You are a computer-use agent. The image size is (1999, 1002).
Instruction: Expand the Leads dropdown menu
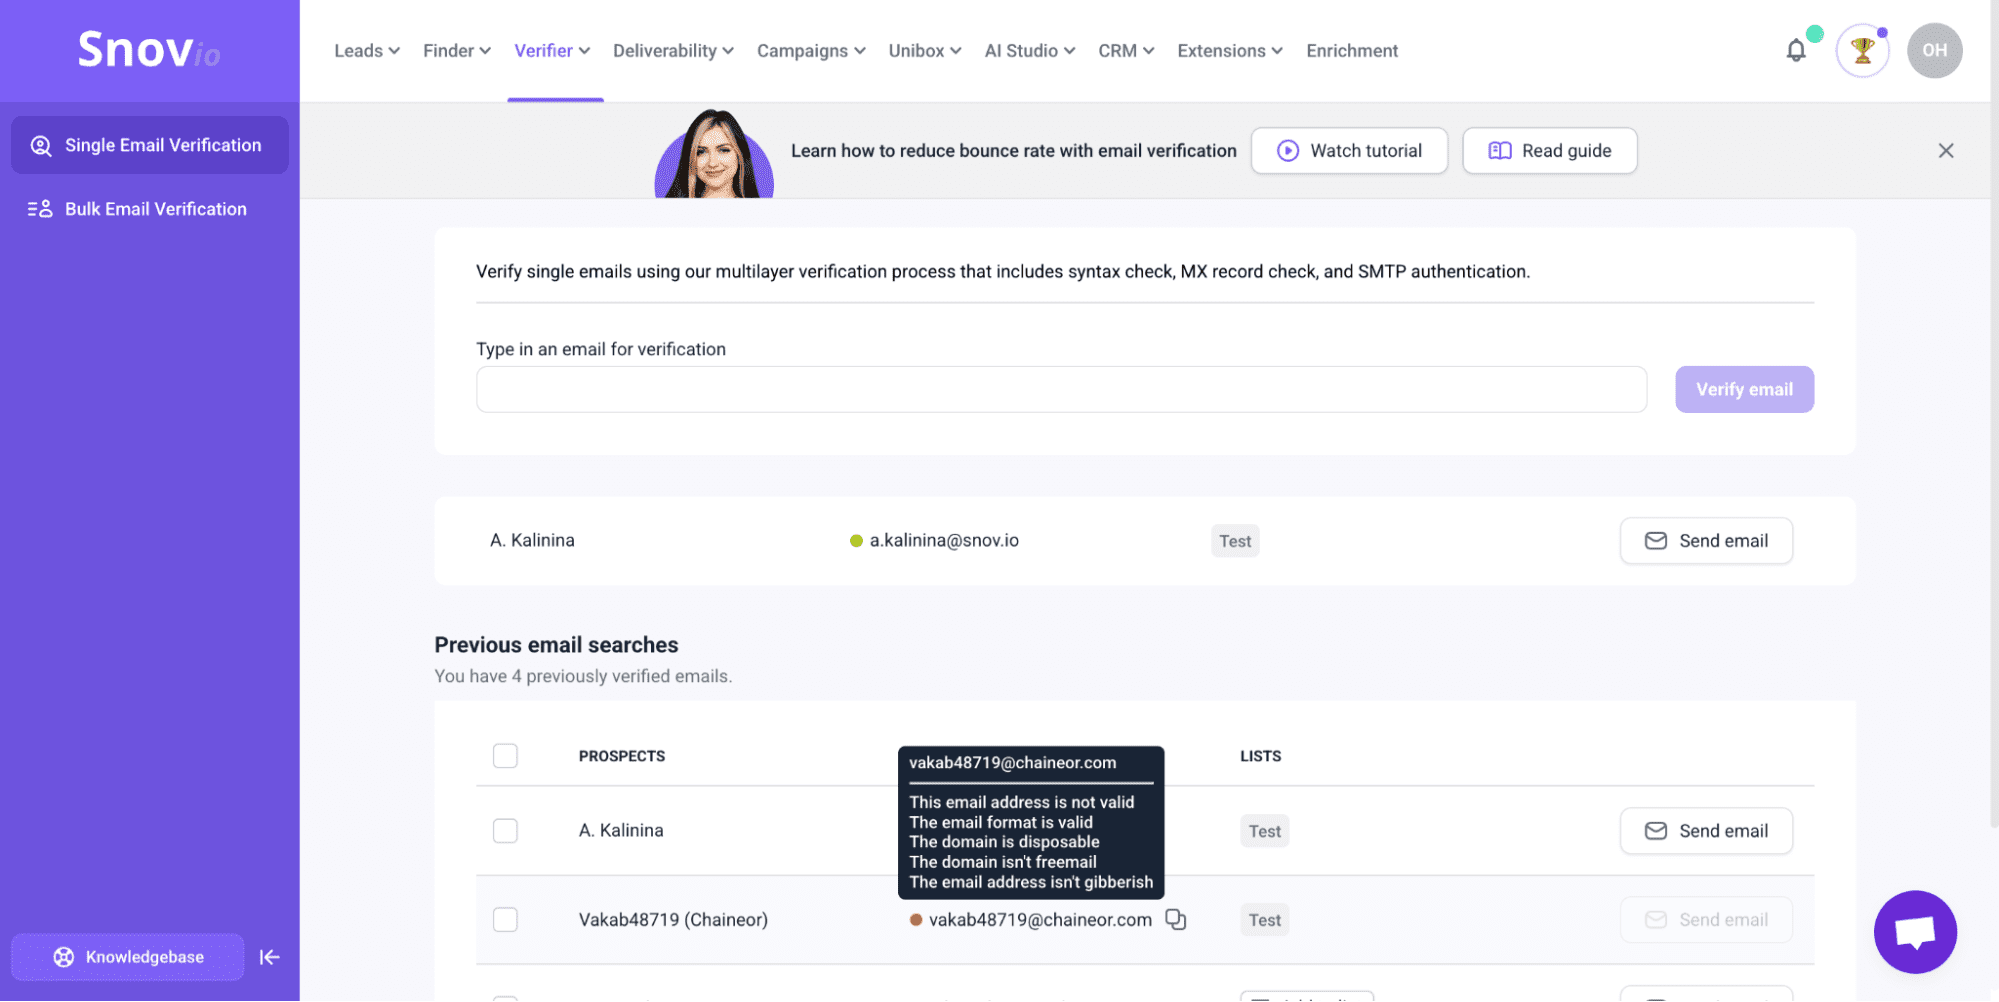click(366, 50)
